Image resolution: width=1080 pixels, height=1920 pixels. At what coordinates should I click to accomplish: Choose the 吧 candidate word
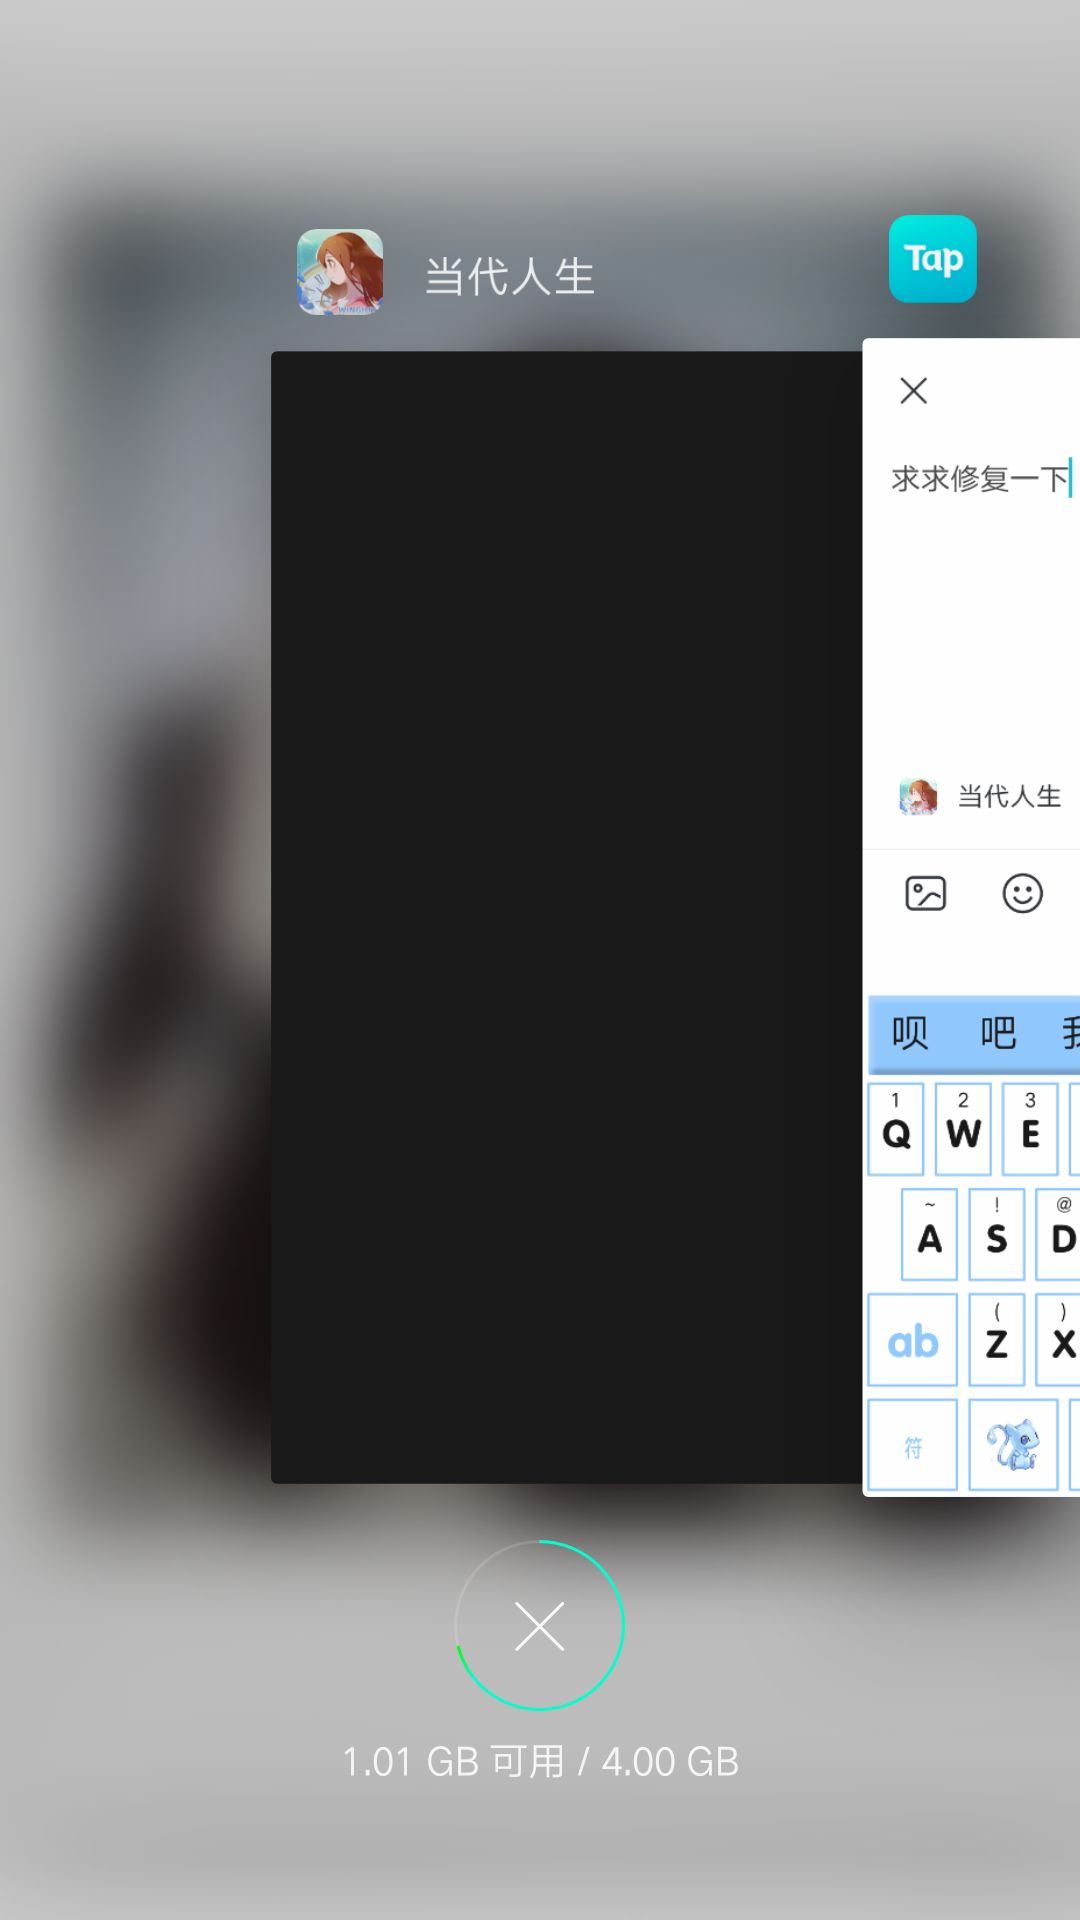coord(998,1032)
